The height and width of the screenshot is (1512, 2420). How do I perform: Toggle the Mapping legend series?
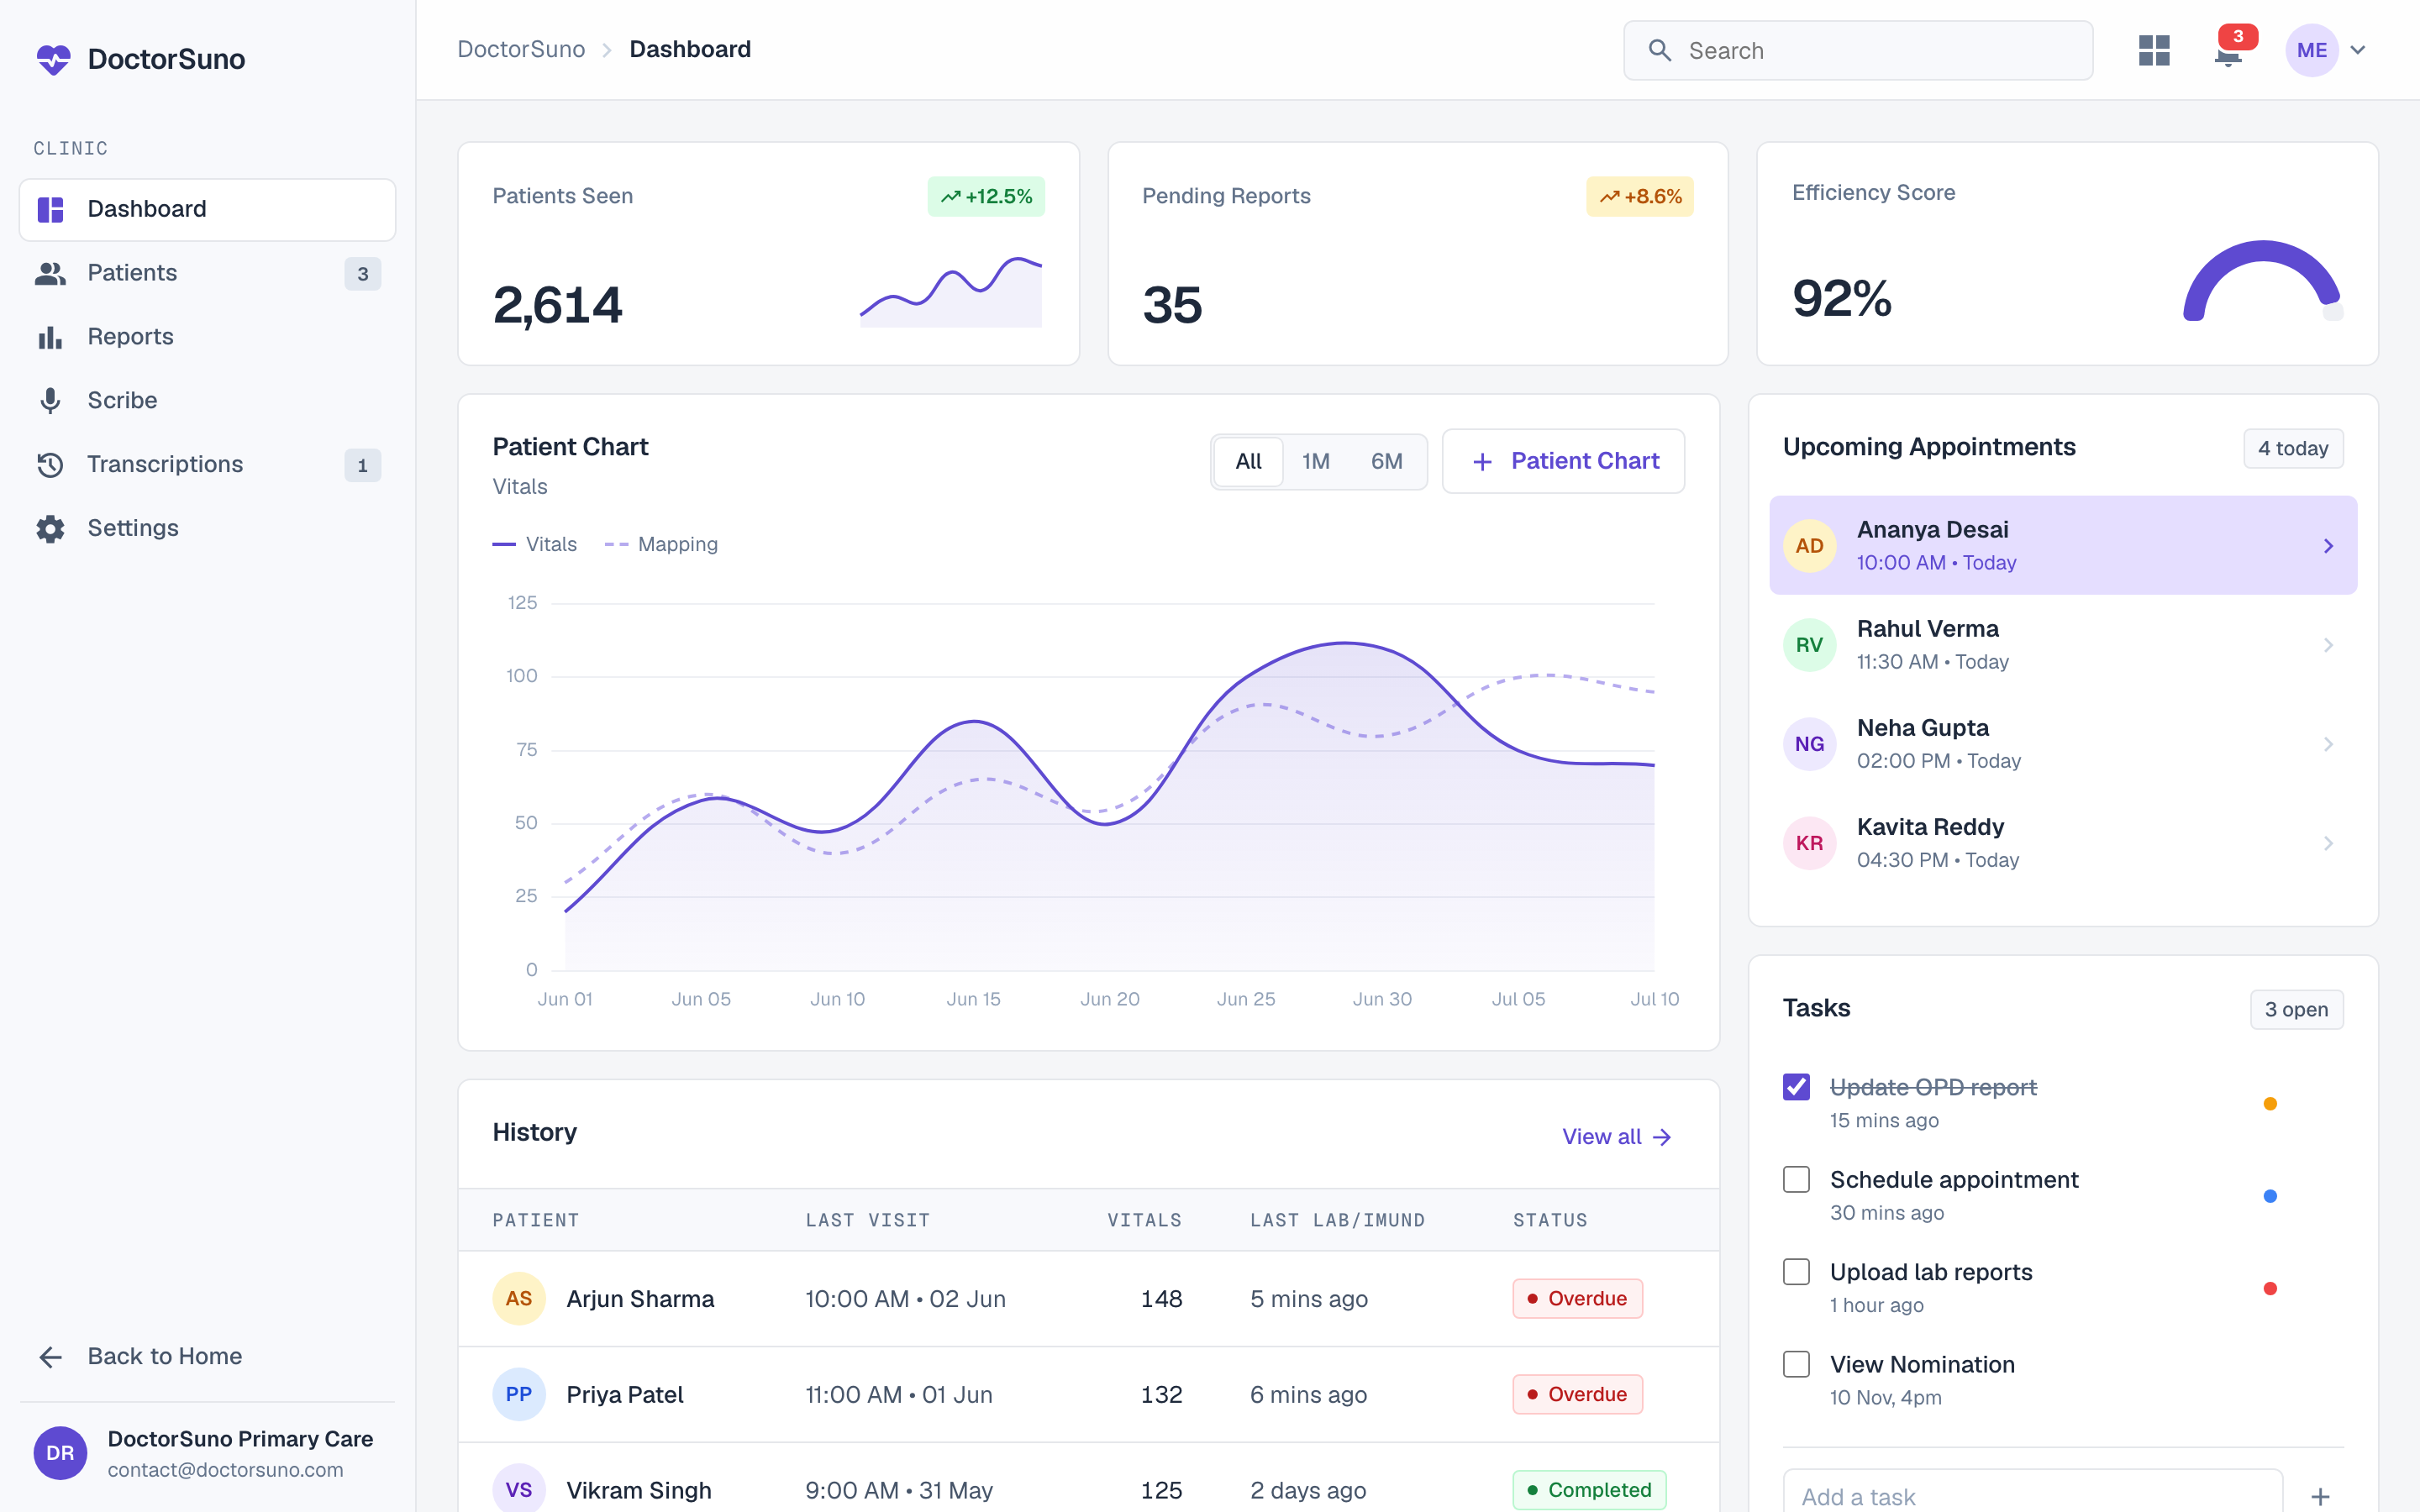[661, 544]
